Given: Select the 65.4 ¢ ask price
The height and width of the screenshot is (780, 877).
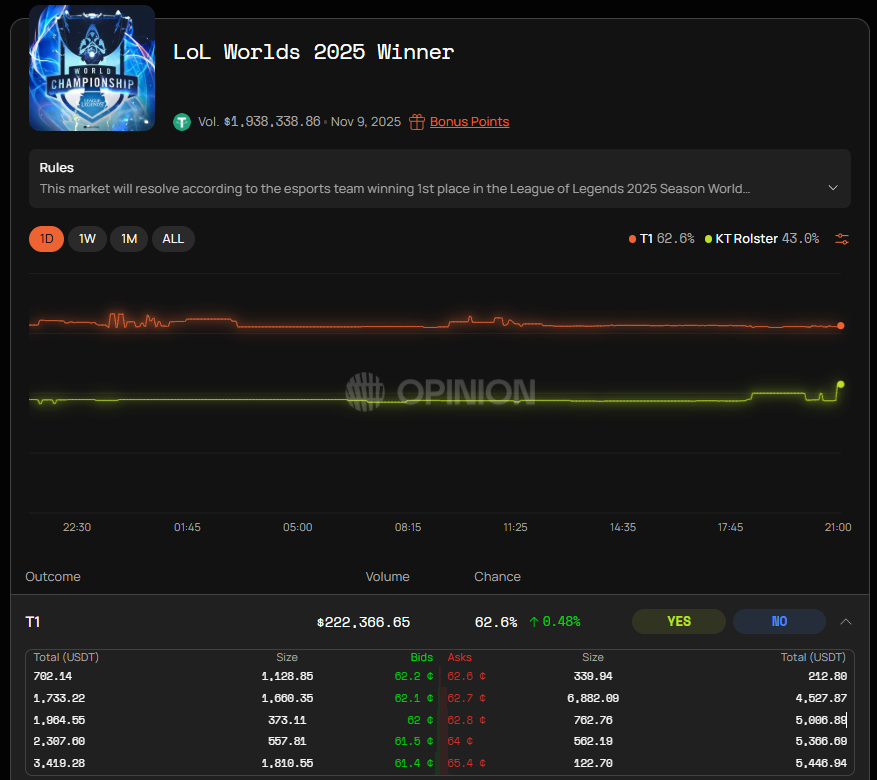Looking at the screenshot, I should click(466, 763).
